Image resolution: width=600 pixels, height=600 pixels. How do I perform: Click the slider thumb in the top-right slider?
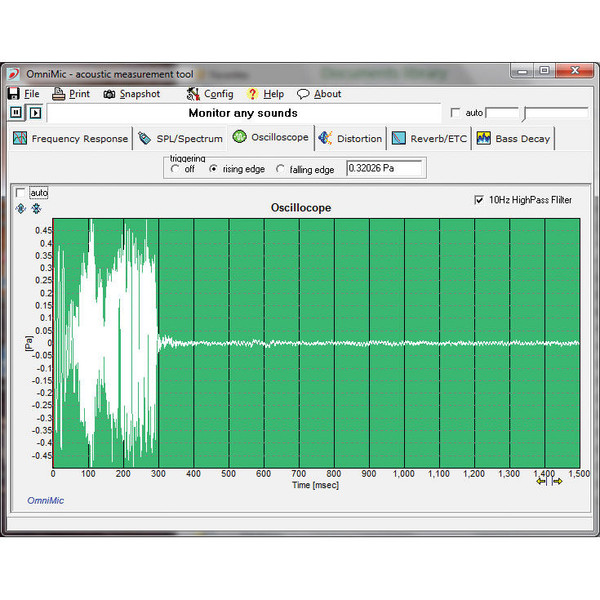525,114
